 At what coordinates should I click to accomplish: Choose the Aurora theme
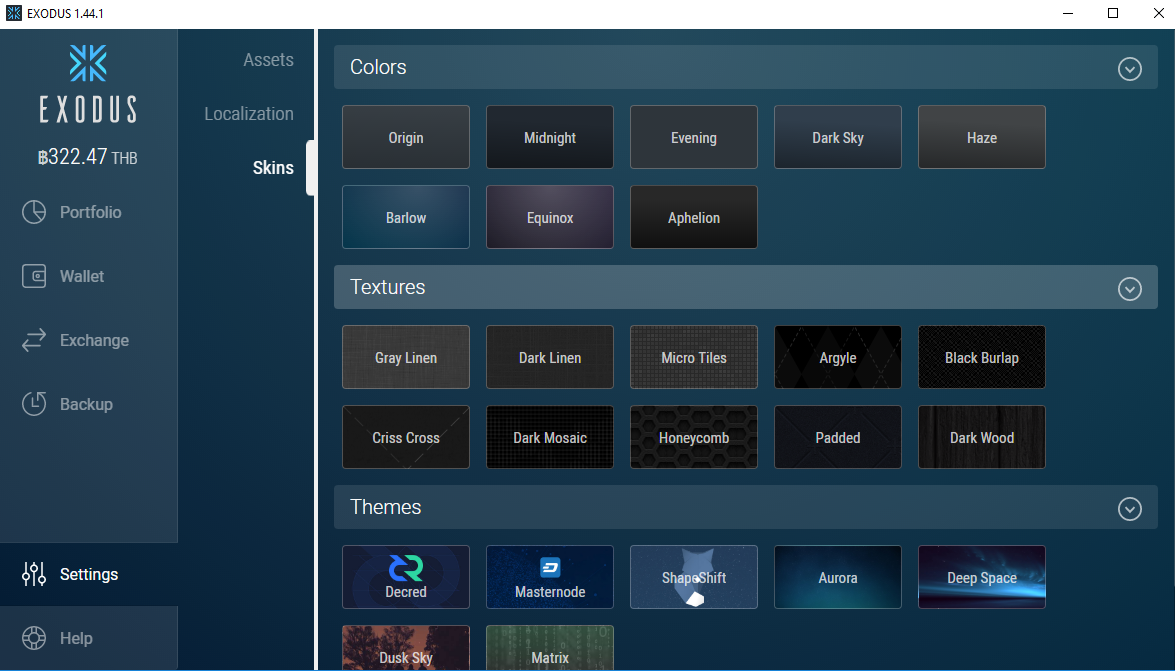pos(838,577)
